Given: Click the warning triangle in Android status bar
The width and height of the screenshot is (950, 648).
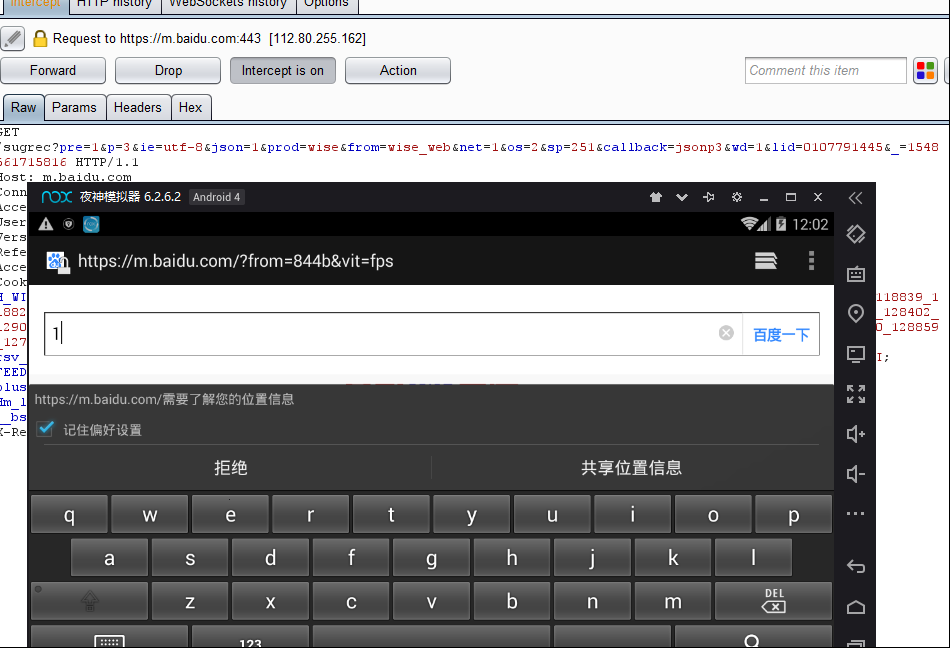Looking at the screenshot, I should coord(46,224).
